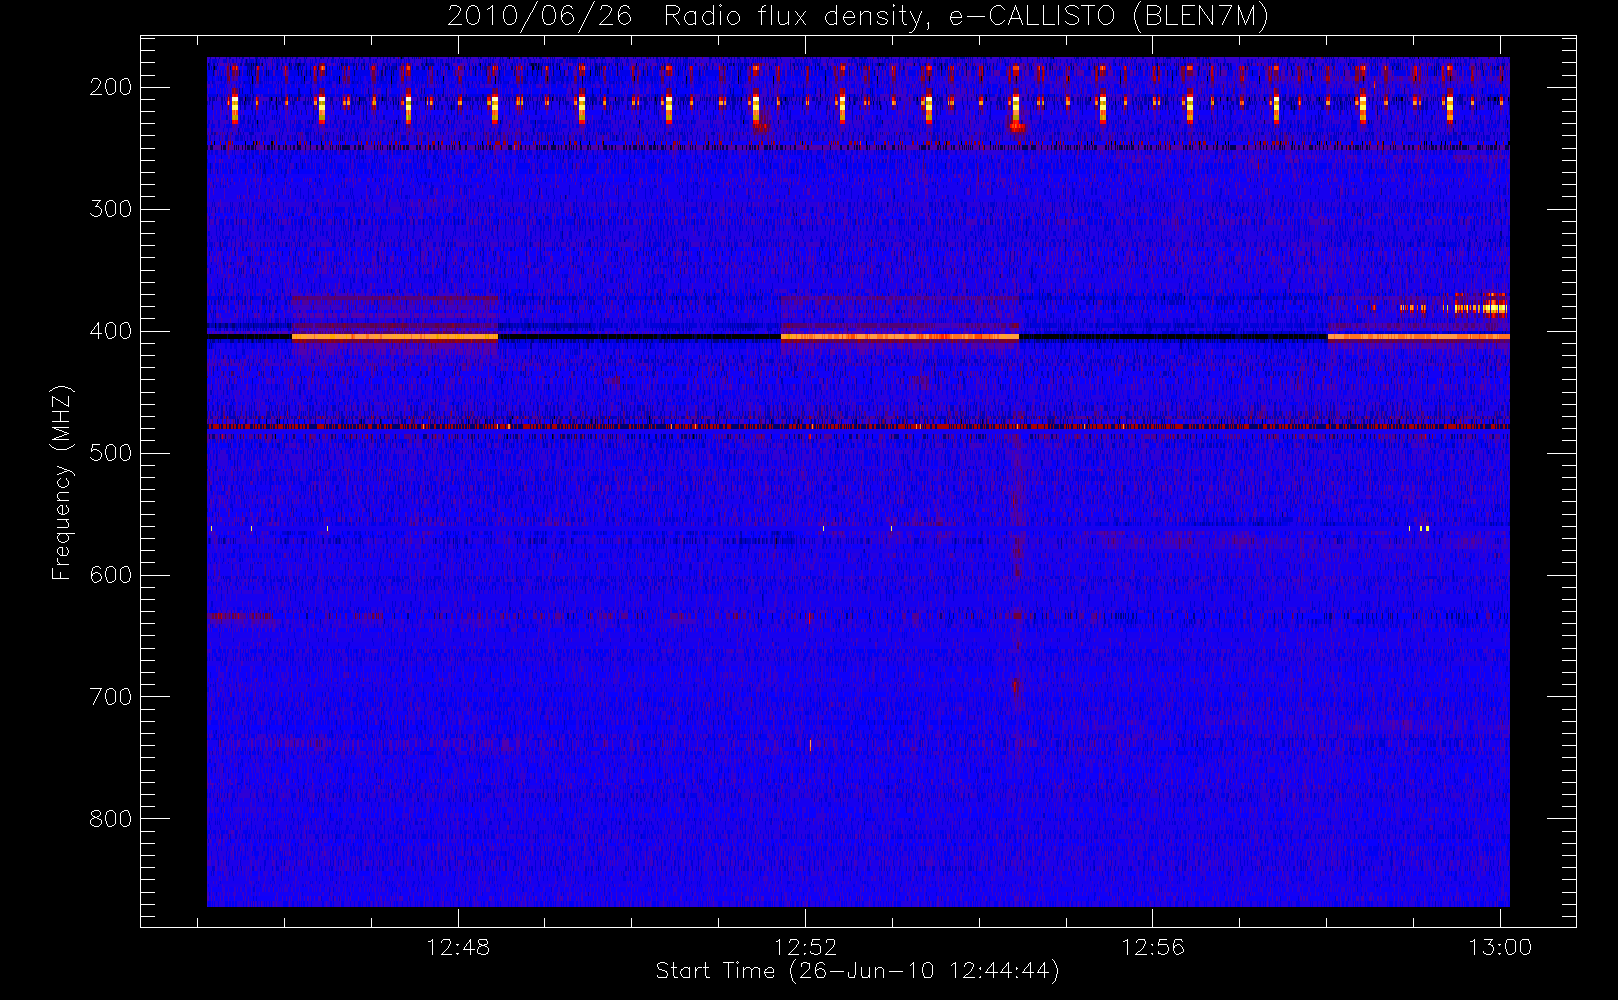Image resolution: width=1618 pixels, height=1000 pixels.
Task: Click the plot title with the 2010/06/26 date
Action: [x=858, y=17]
